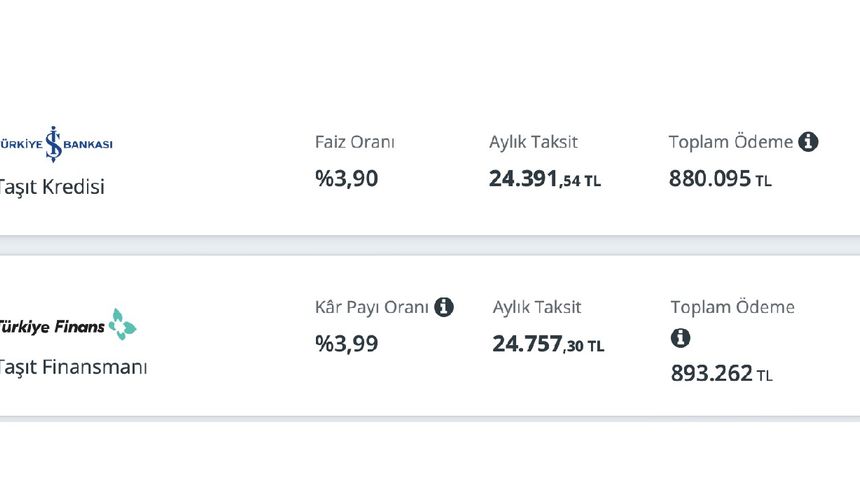Click İş Bankası Toplam Ödeme label
The width and height of the screenshot is (860, 504).
coord(730,142)
